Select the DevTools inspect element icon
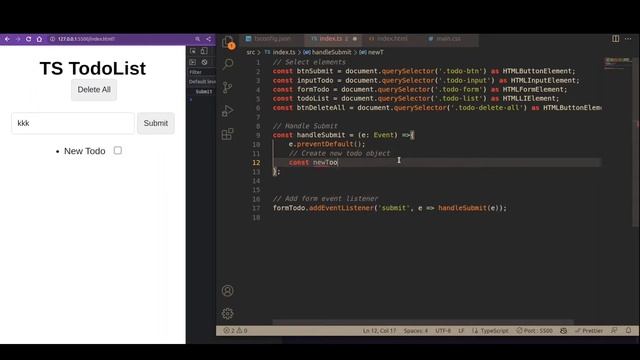 pyautogui.click(x=193, y=51)
